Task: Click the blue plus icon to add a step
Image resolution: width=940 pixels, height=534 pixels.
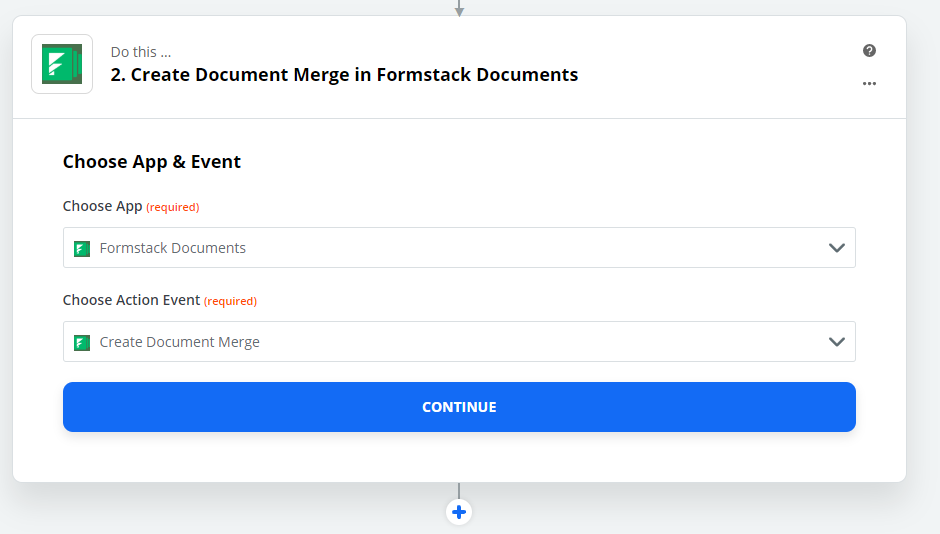Action: pyautogui.click(x=459, y=512)
